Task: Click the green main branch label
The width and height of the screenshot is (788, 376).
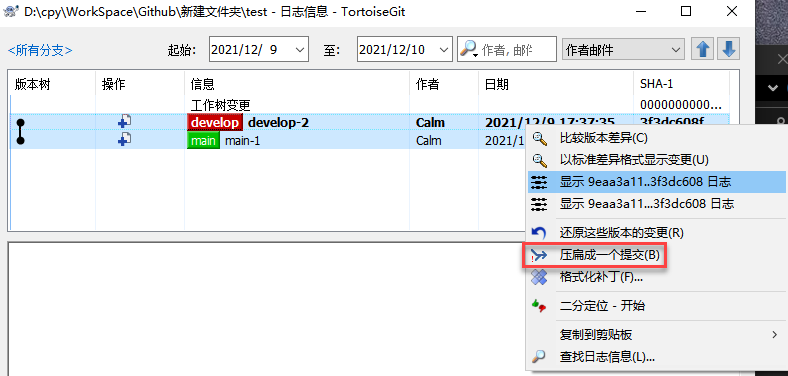Action: [204, 141]
